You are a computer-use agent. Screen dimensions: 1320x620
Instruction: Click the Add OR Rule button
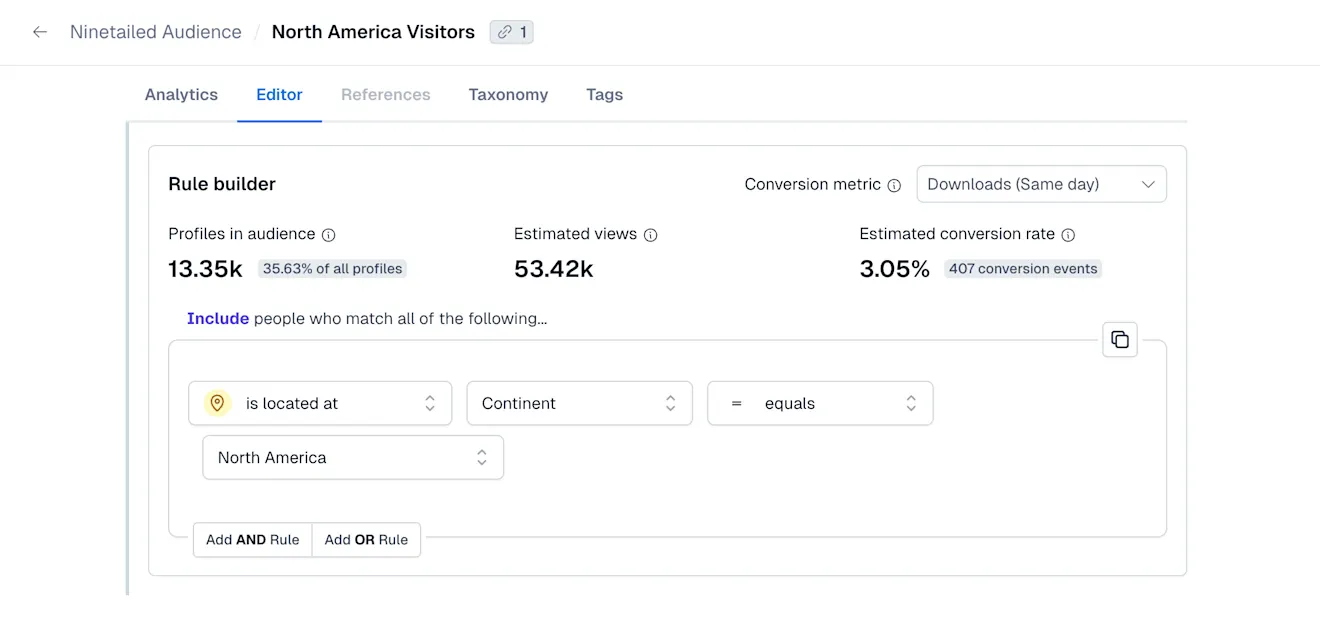366,540
